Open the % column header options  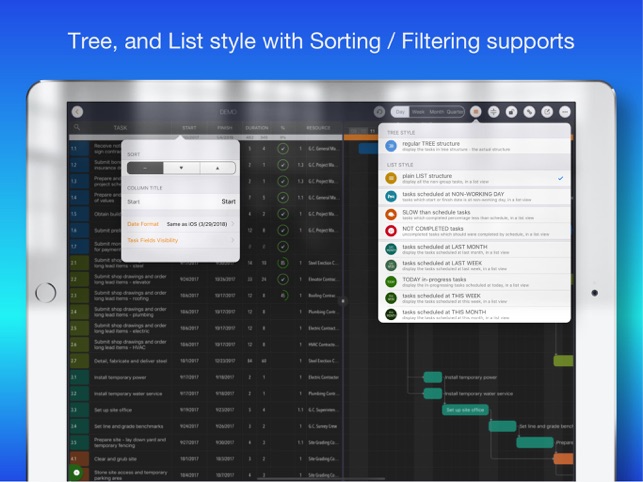coord(283,128)
